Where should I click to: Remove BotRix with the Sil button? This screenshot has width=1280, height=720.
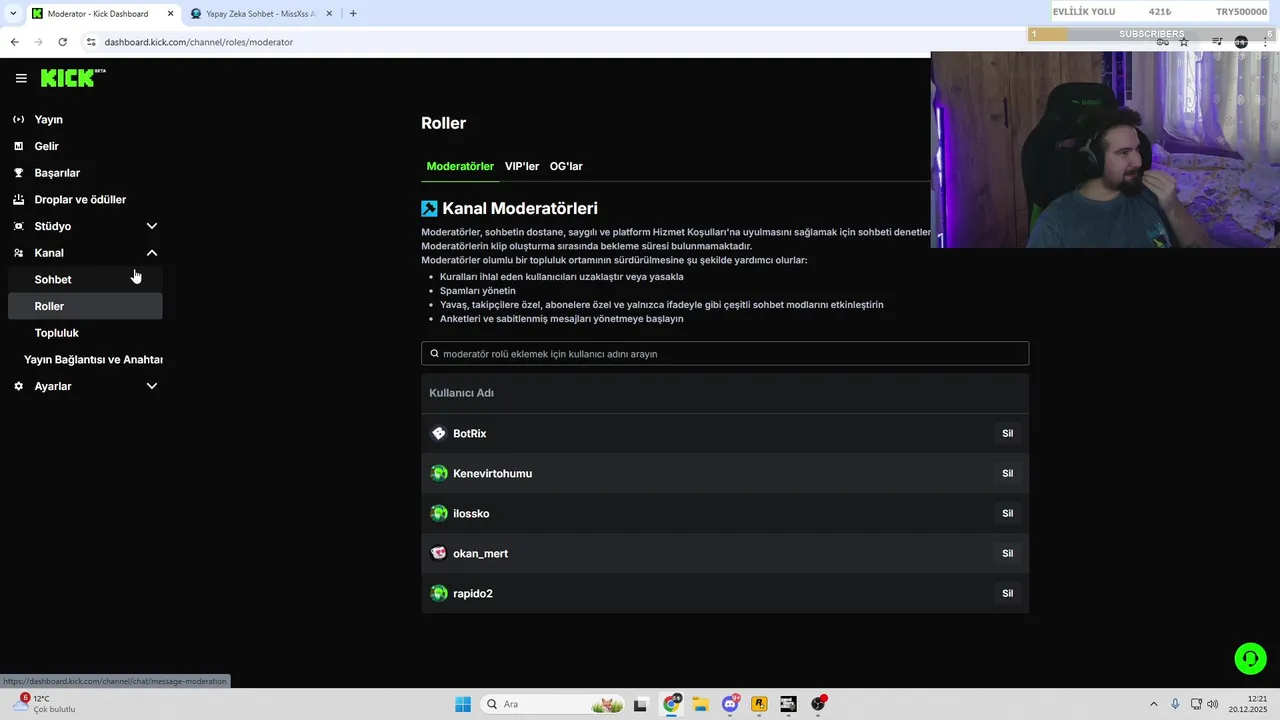tap(1007, 433)
